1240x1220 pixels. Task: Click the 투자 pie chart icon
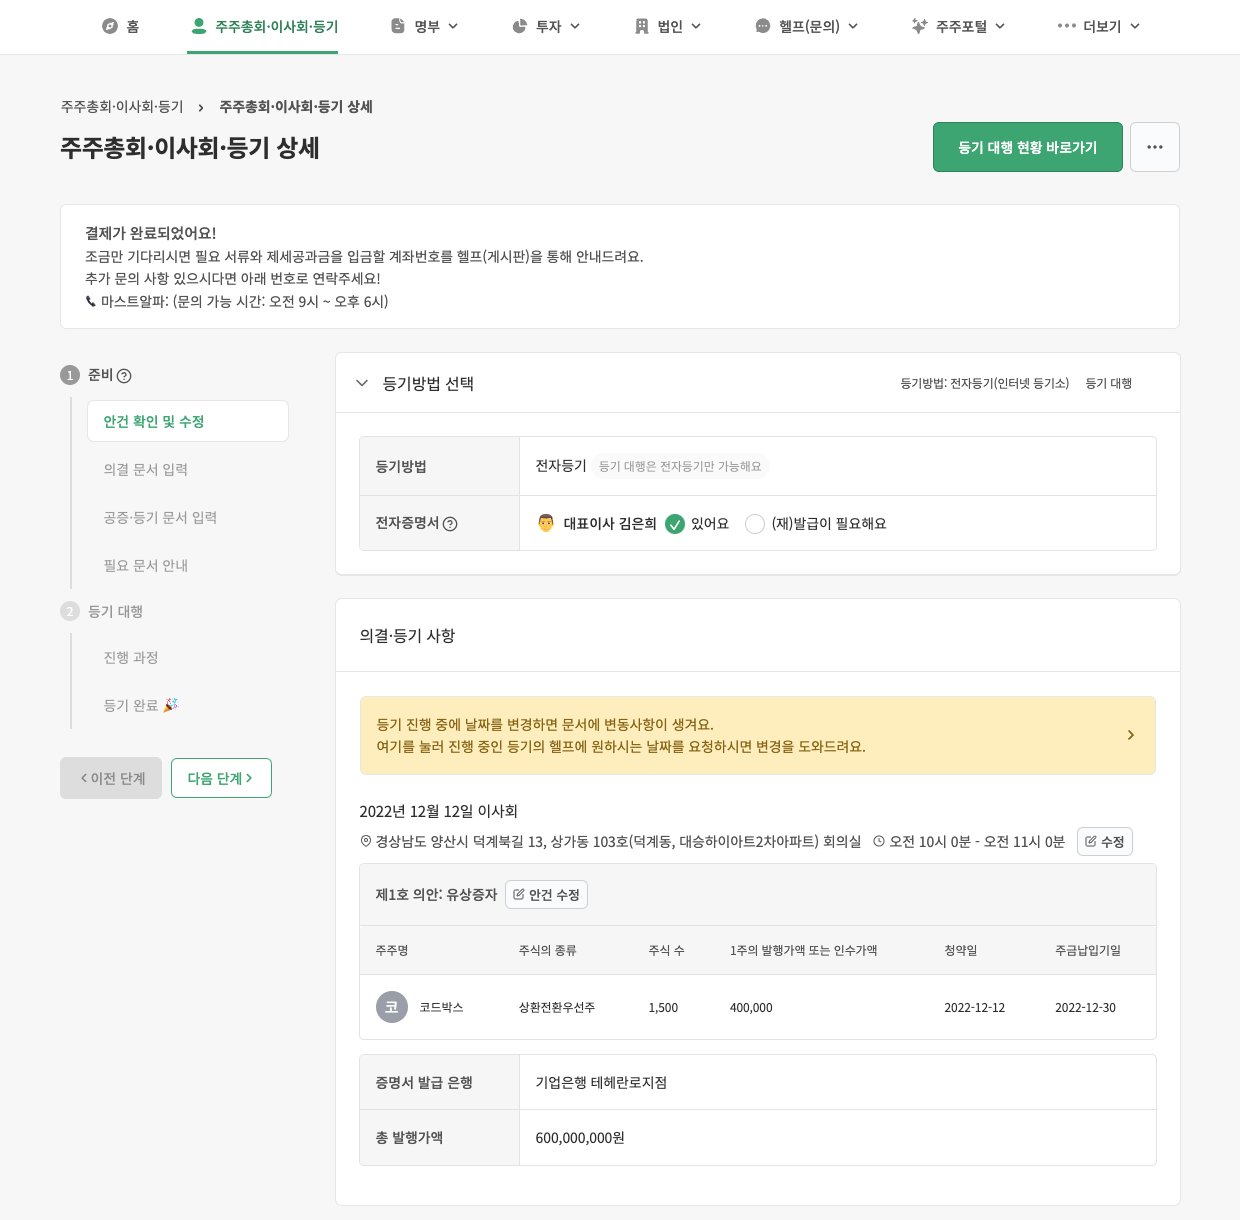[x=519, y=26]
